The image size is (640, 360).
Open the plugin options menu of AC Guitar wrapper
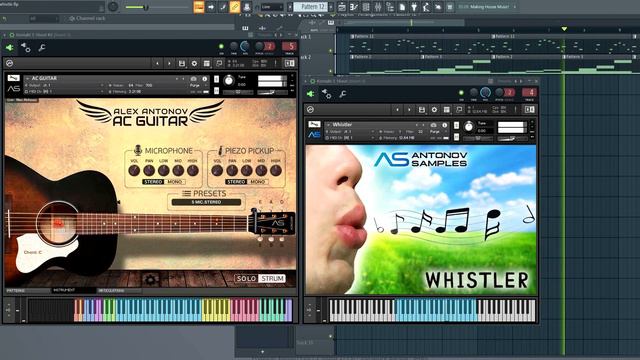(x=9, y=48)
